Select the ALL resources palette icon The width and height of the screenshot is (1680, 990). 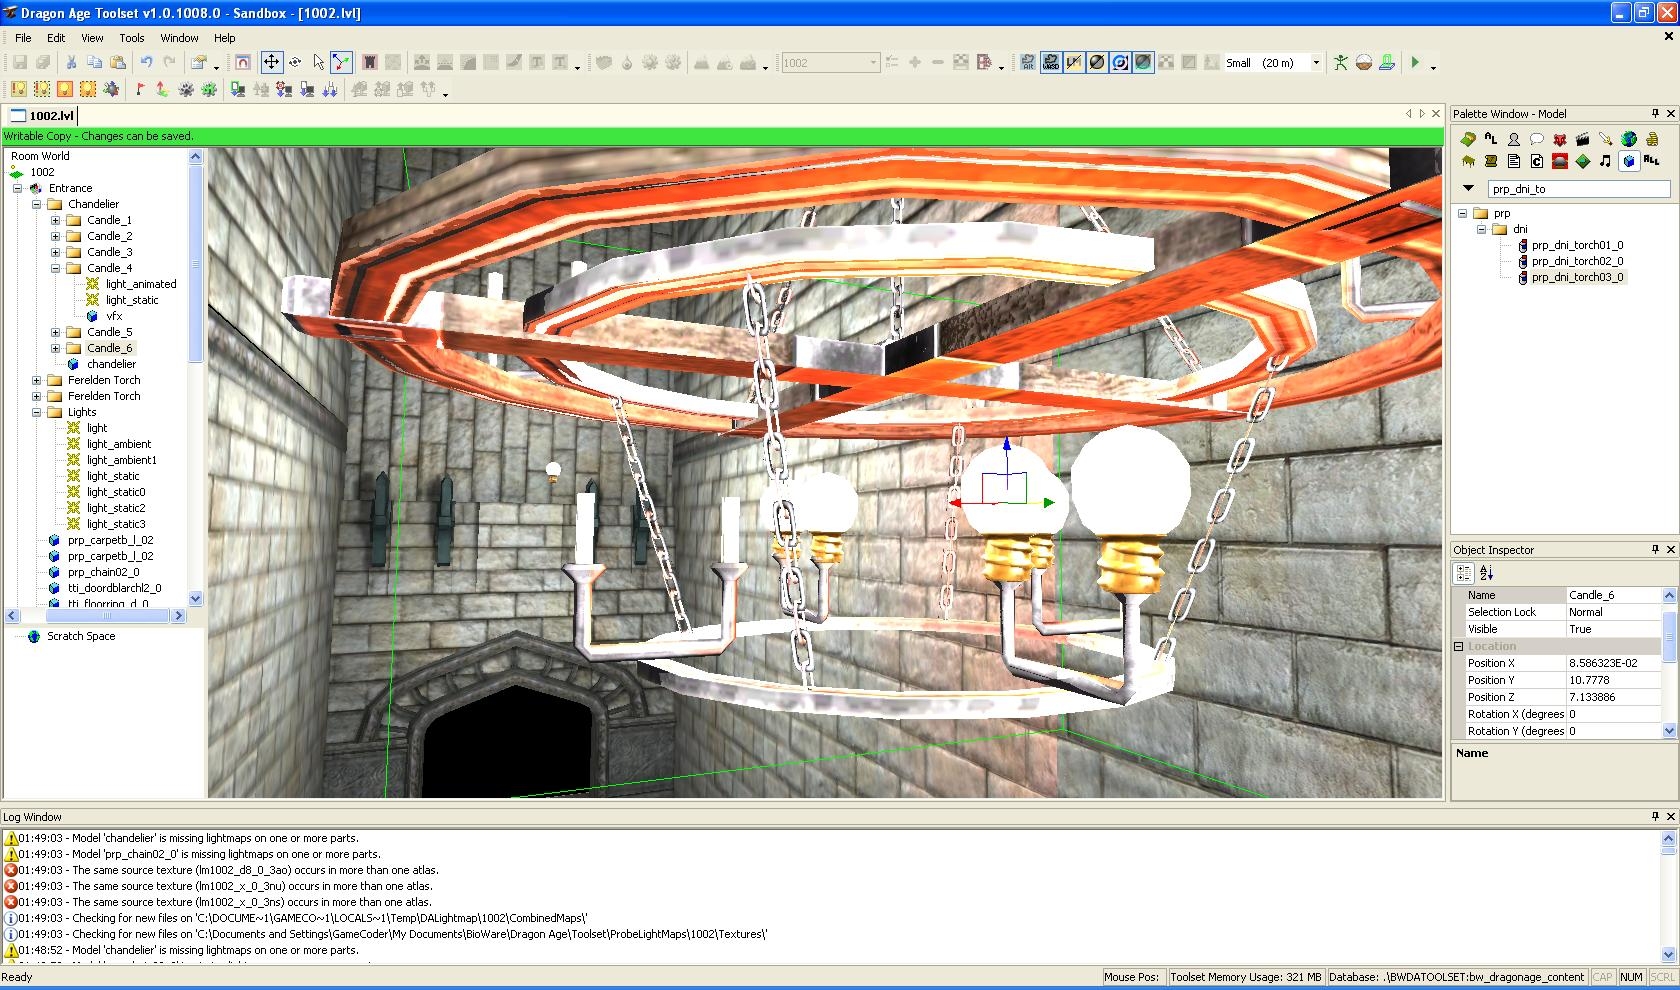[1651, 160]
